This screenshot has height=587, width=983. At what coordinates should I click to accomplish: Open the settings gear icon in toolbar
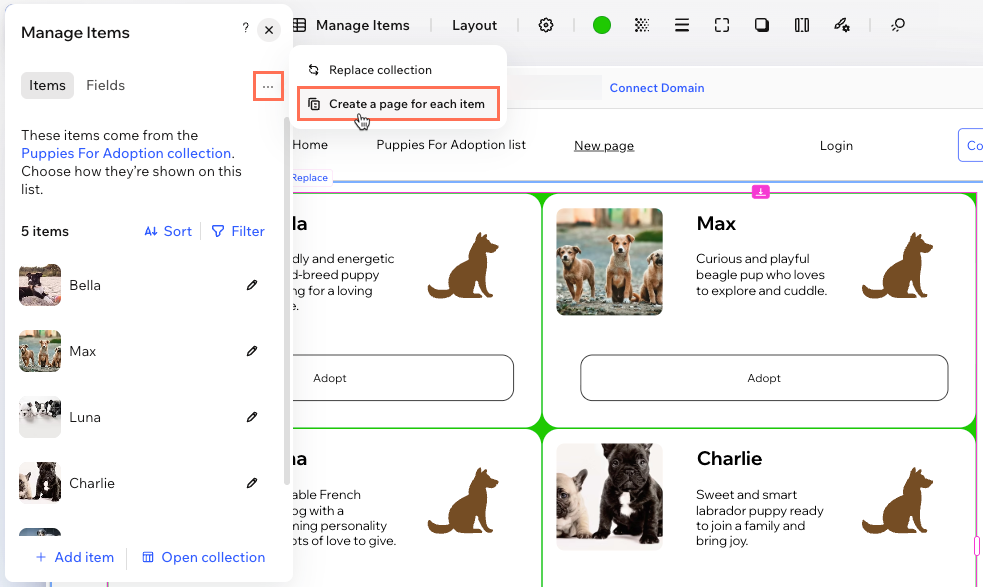click(x=546, y=25)
